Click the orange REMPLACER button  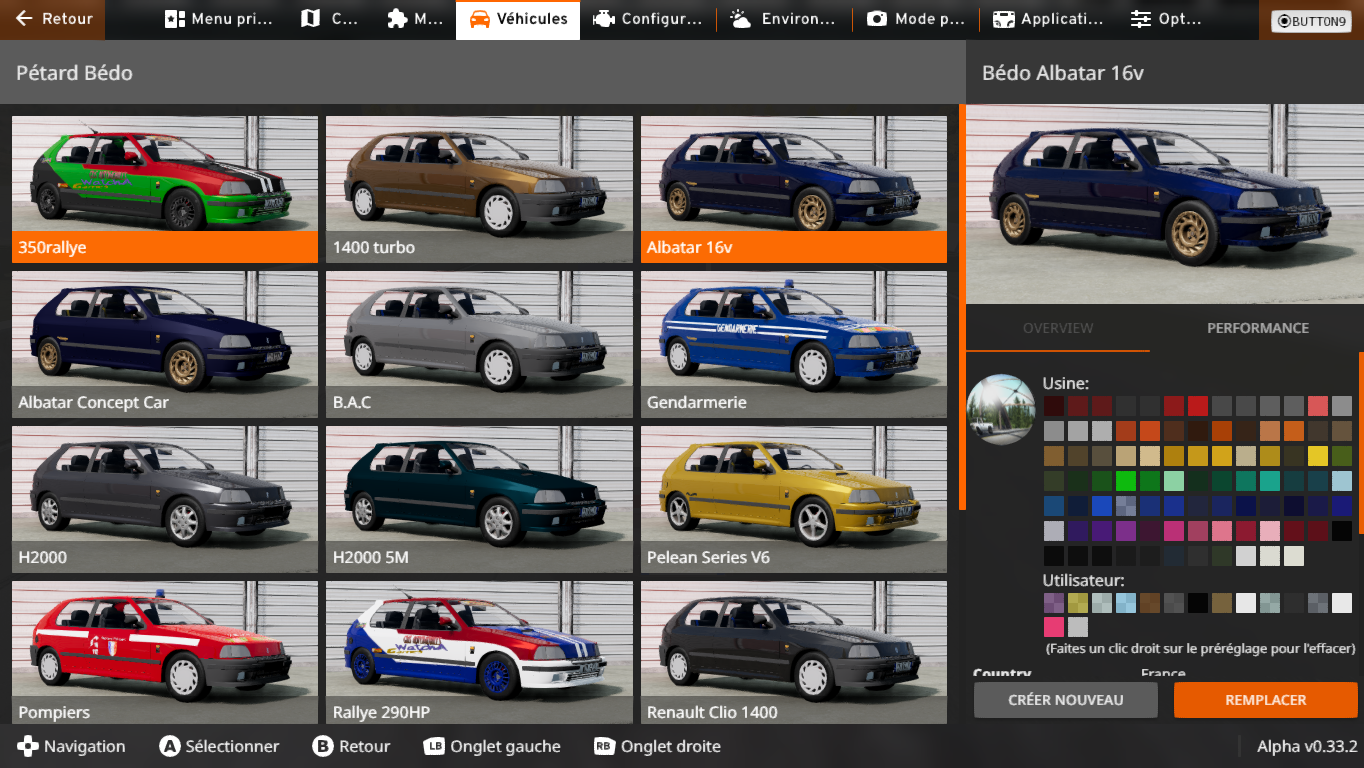click(1266, 700)
